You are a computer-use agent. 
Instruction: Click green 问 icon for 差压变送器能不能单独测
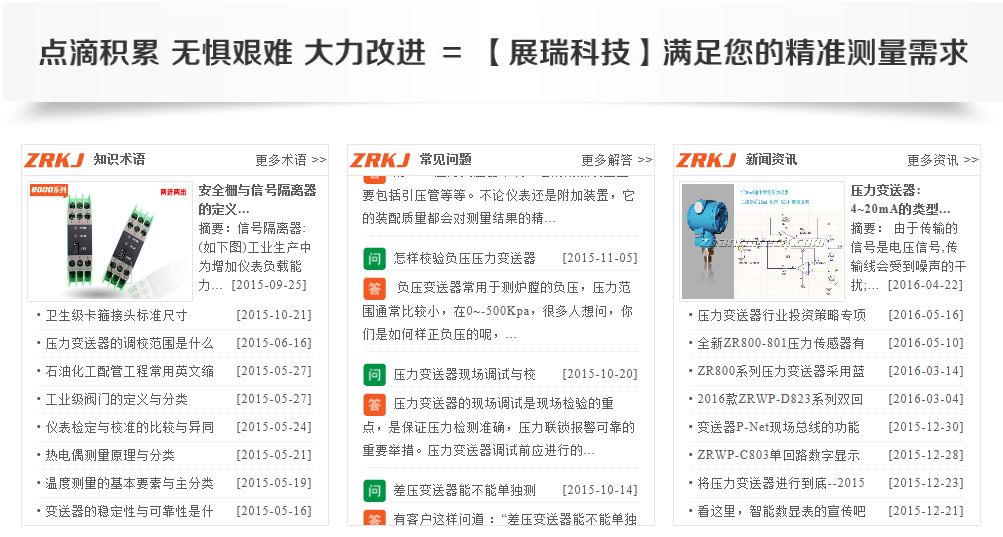click(x=374, y=491)
